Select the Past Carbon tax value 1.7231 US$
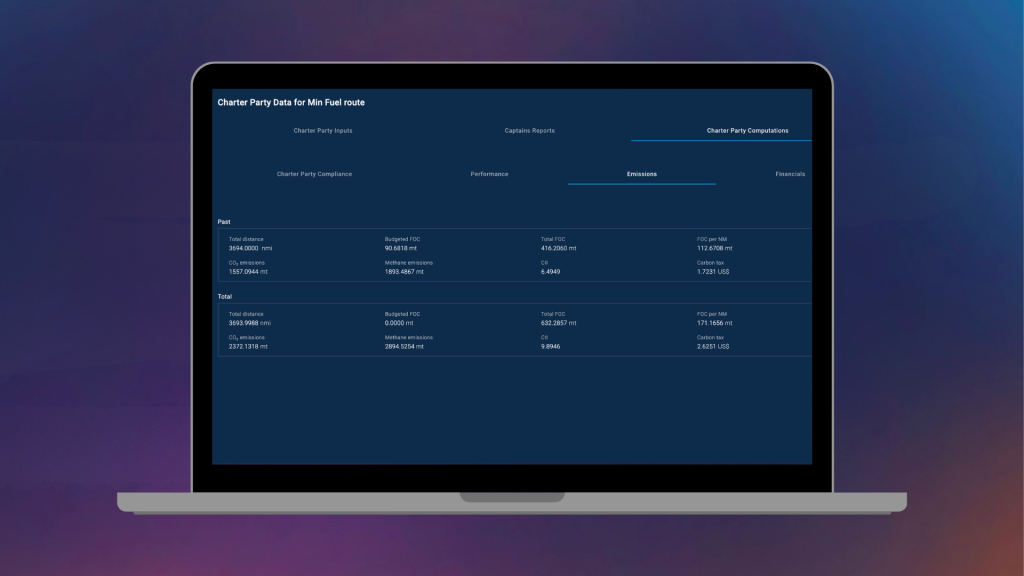Screen dimensions: 1024x576 point(712,271)
